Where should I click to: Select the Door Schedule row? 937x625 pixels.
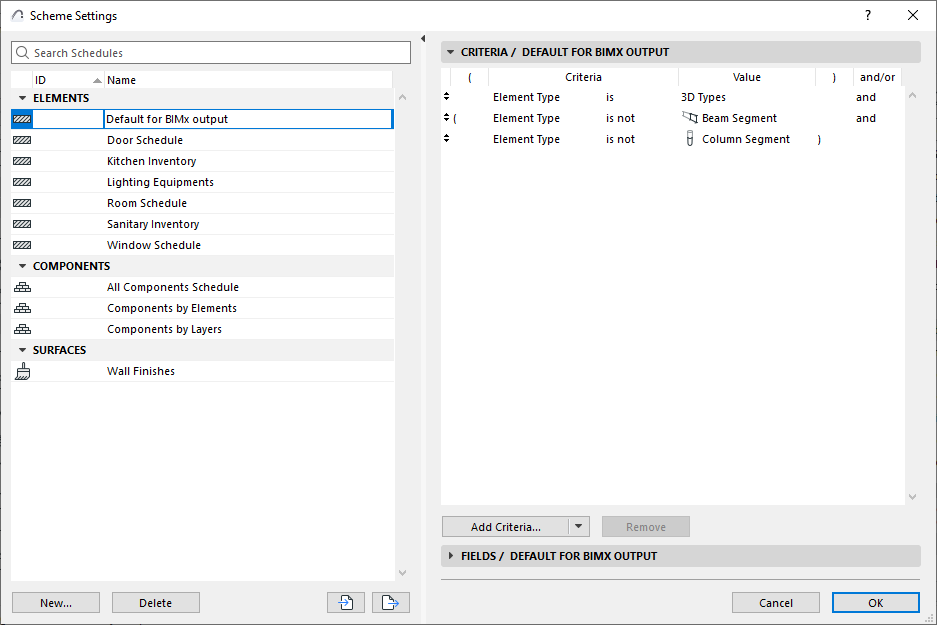[x=203, y=140]
